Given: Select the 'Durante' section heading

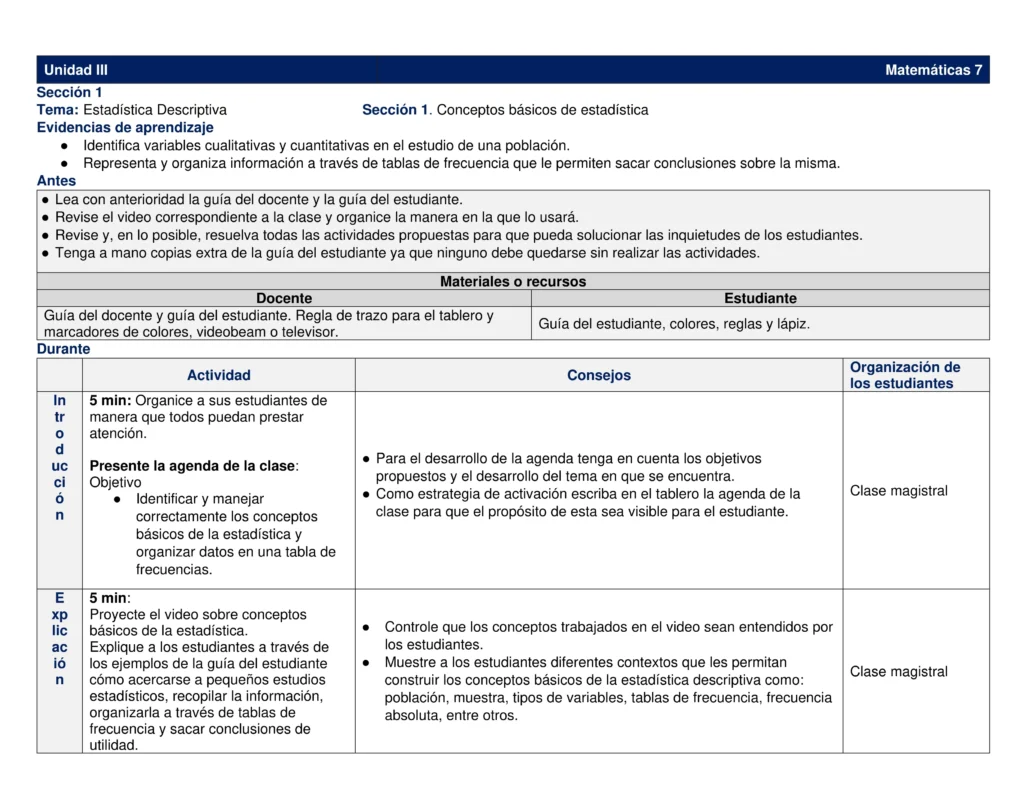Looking at the screenshot, I should (x=63, y=349).
